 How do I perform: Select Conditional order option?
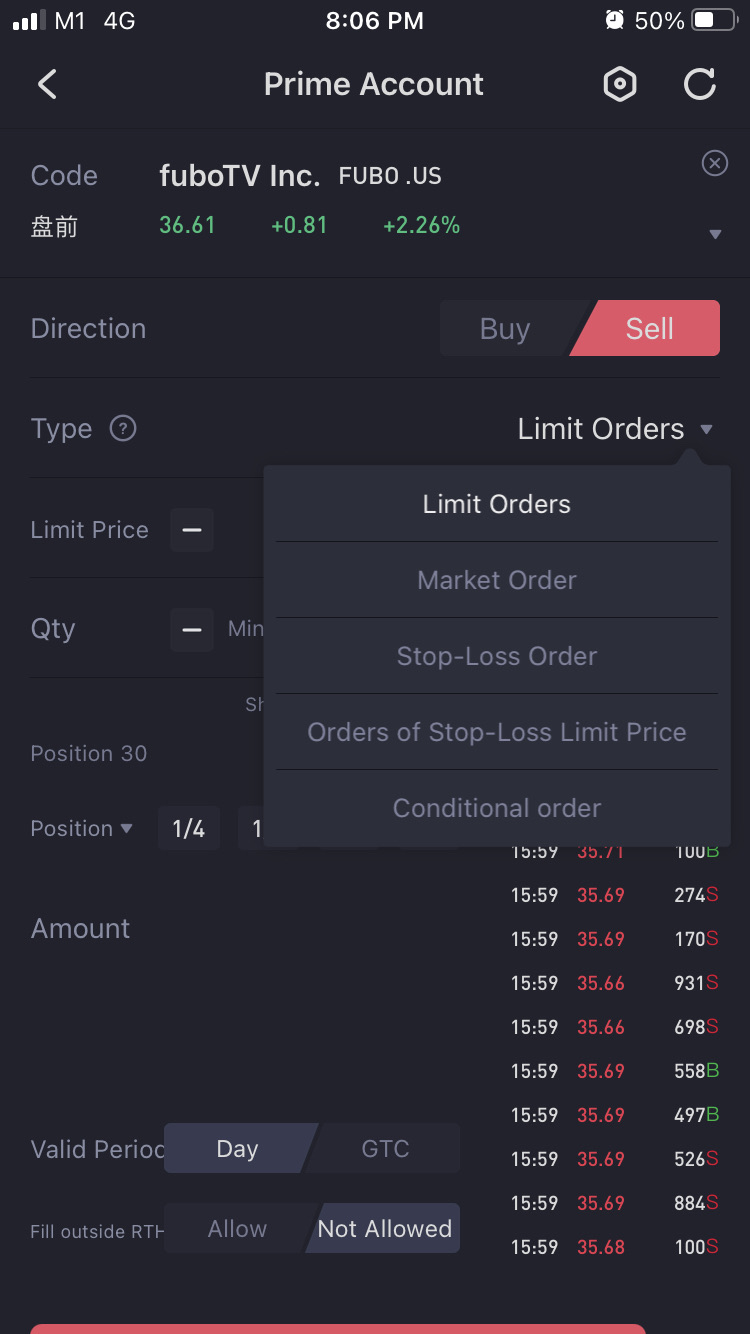497,808
